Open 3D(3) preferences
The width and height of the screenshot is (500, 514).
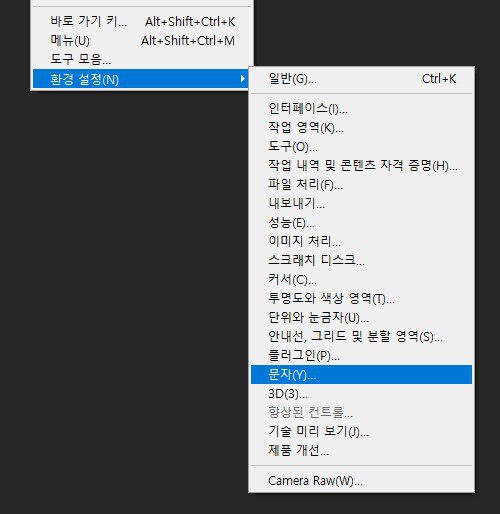click(361, 394)
